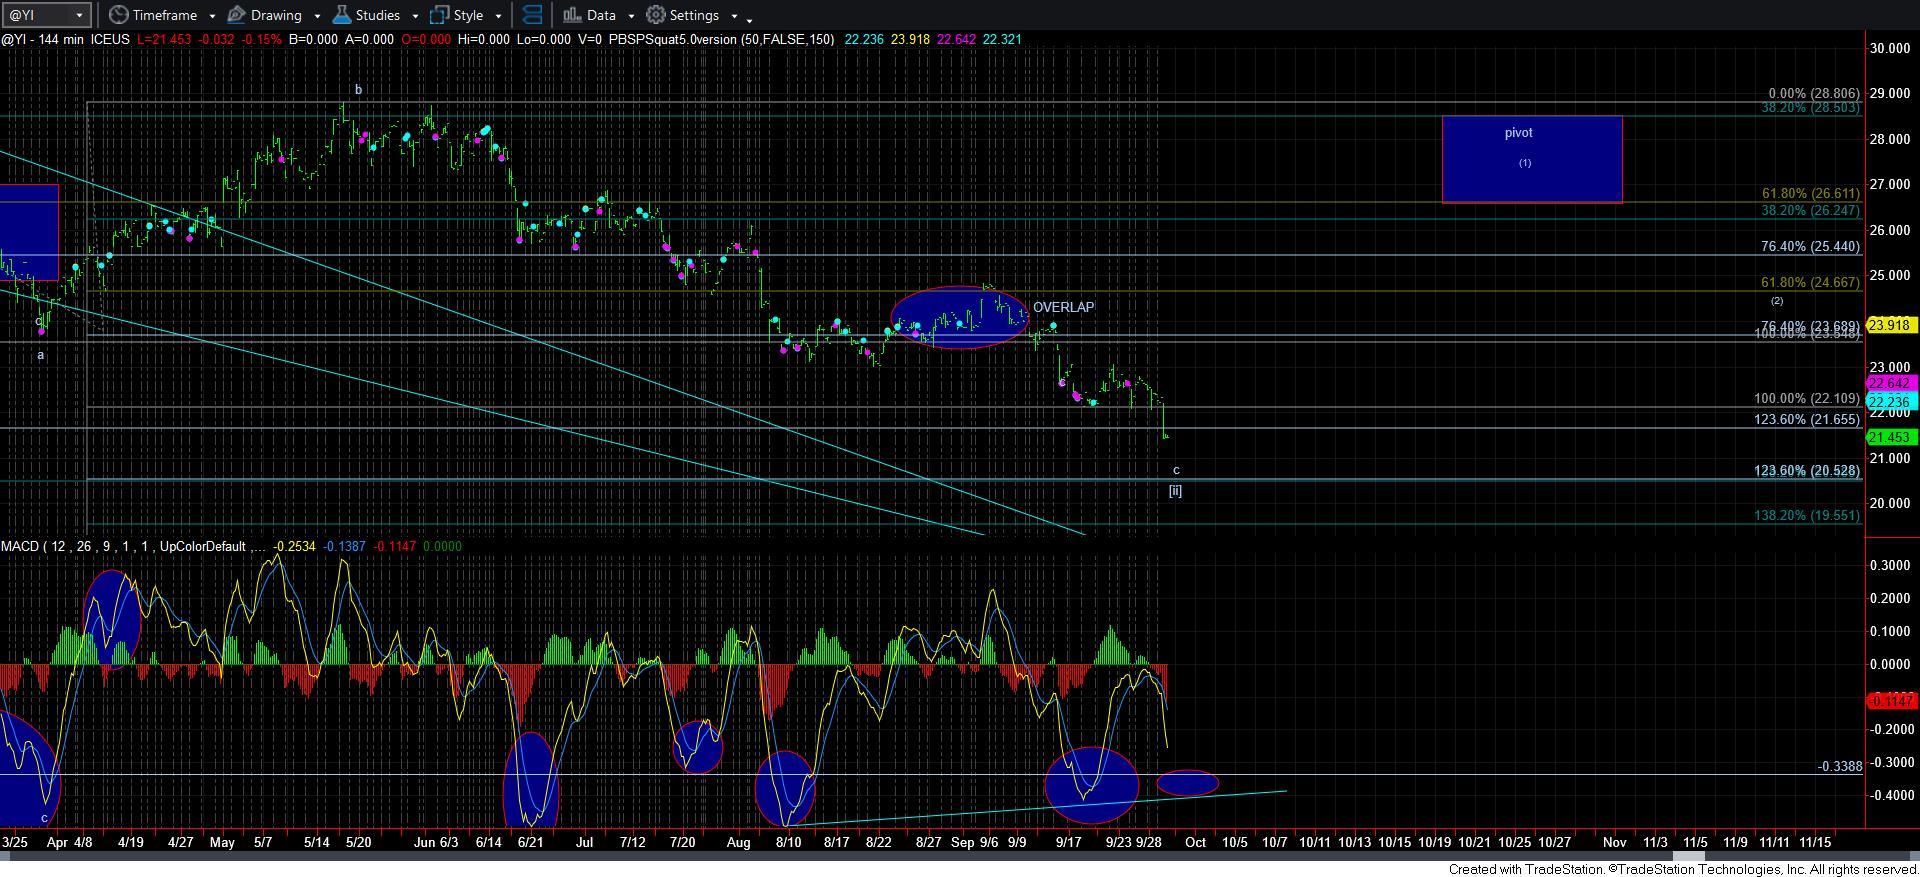Expand the Settings dropdown arrow
The height and width of the screenshot is (877, 1920).
click(733, 16)
